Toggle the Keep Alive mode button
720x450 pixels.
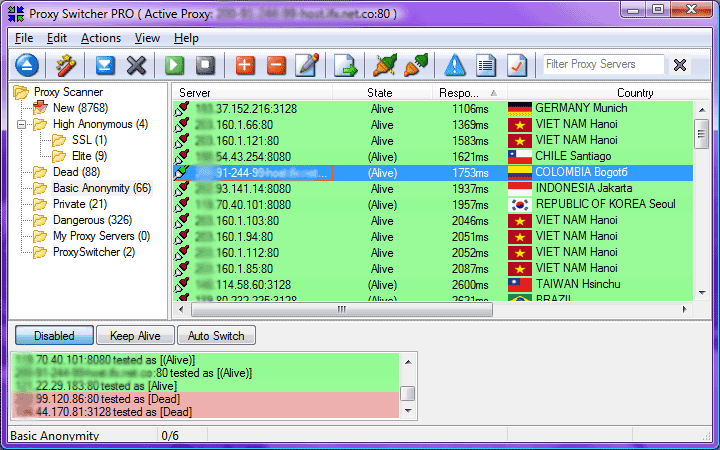tap(135, 336)
